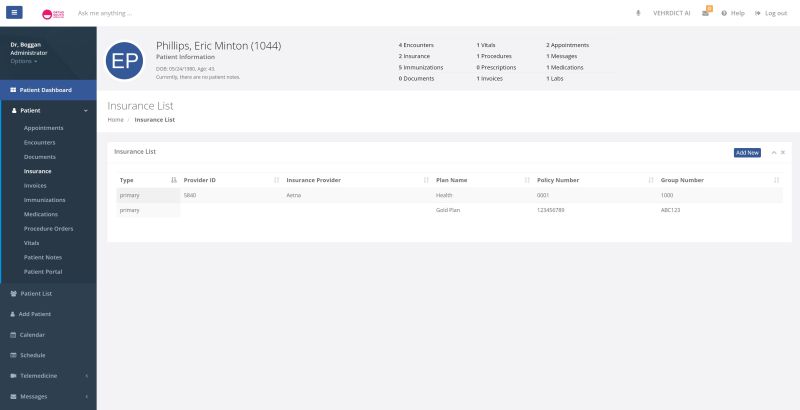
Task: Open the 1 Procedures summary link
Action: click(x=494, y=56)
